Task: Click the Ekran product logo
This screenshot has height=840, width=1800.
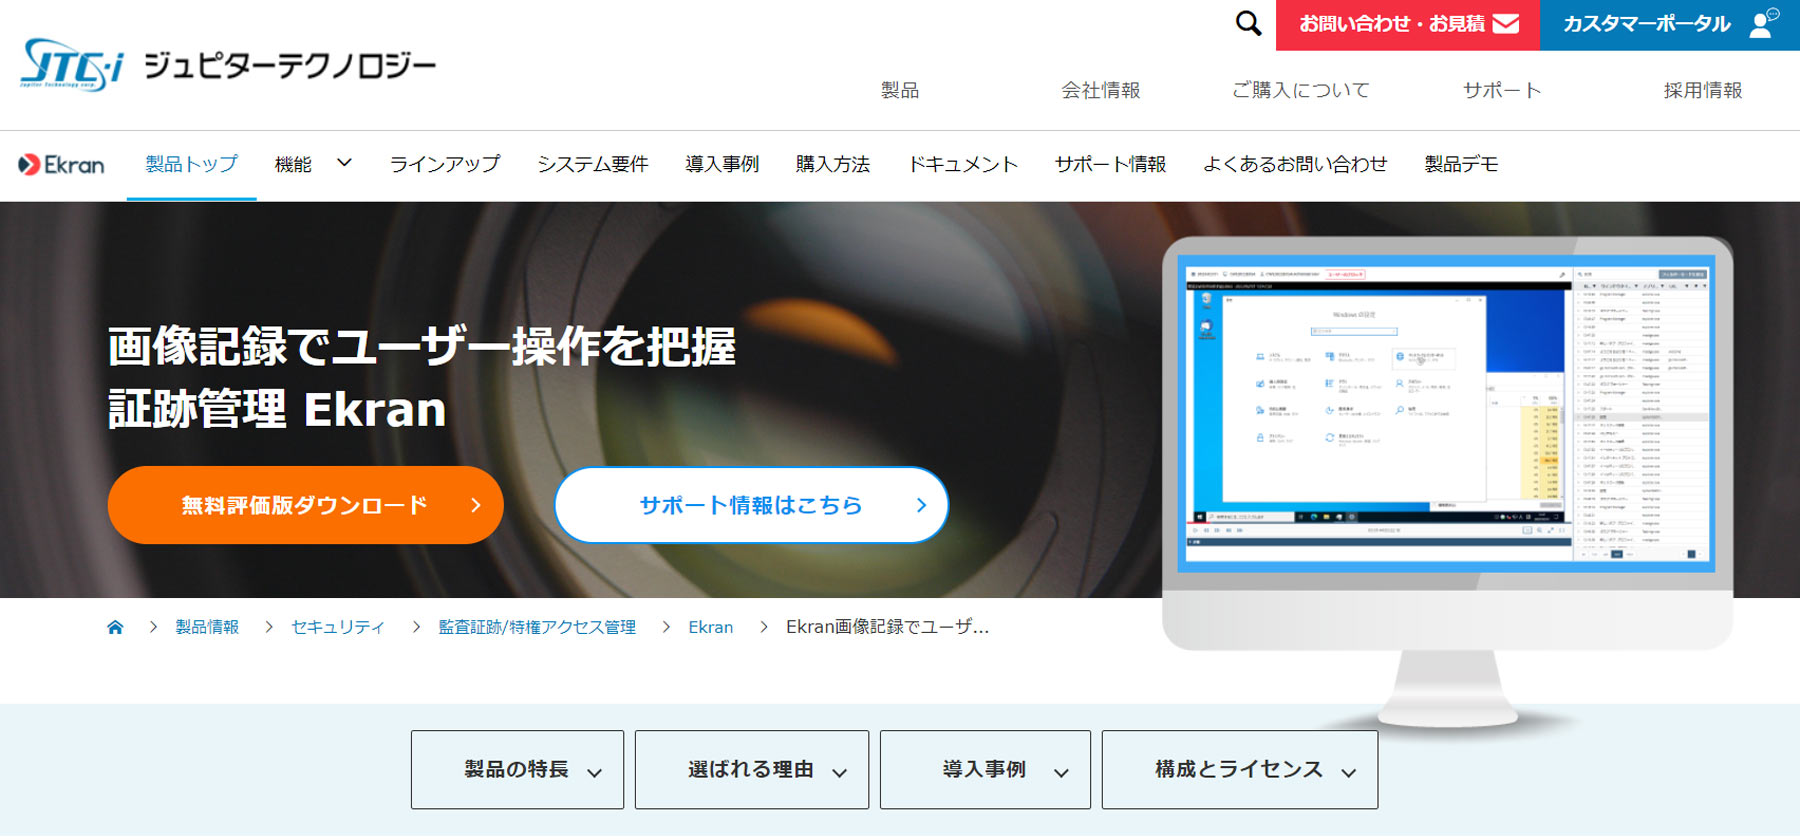Action: click(x=61, y=164)
